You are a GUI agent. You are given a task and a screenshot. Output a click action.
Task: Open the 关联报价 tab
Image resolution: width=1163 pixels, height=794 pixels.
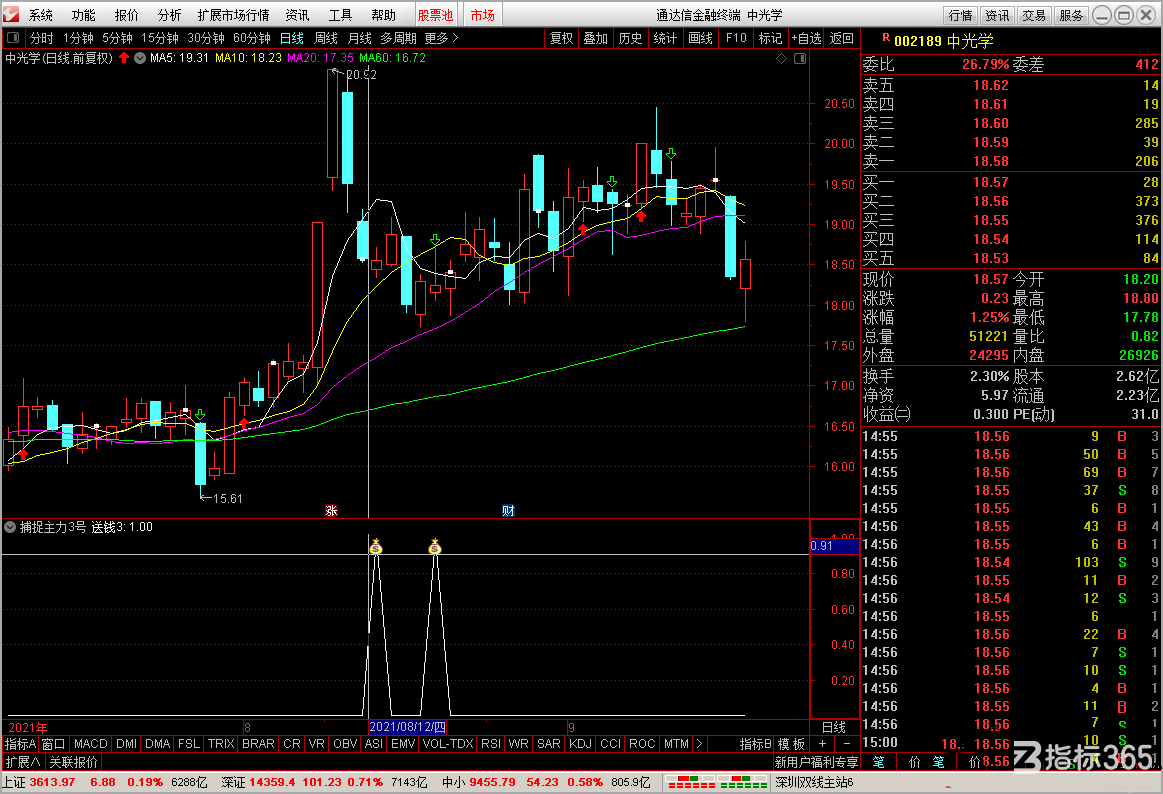point(73,762)
